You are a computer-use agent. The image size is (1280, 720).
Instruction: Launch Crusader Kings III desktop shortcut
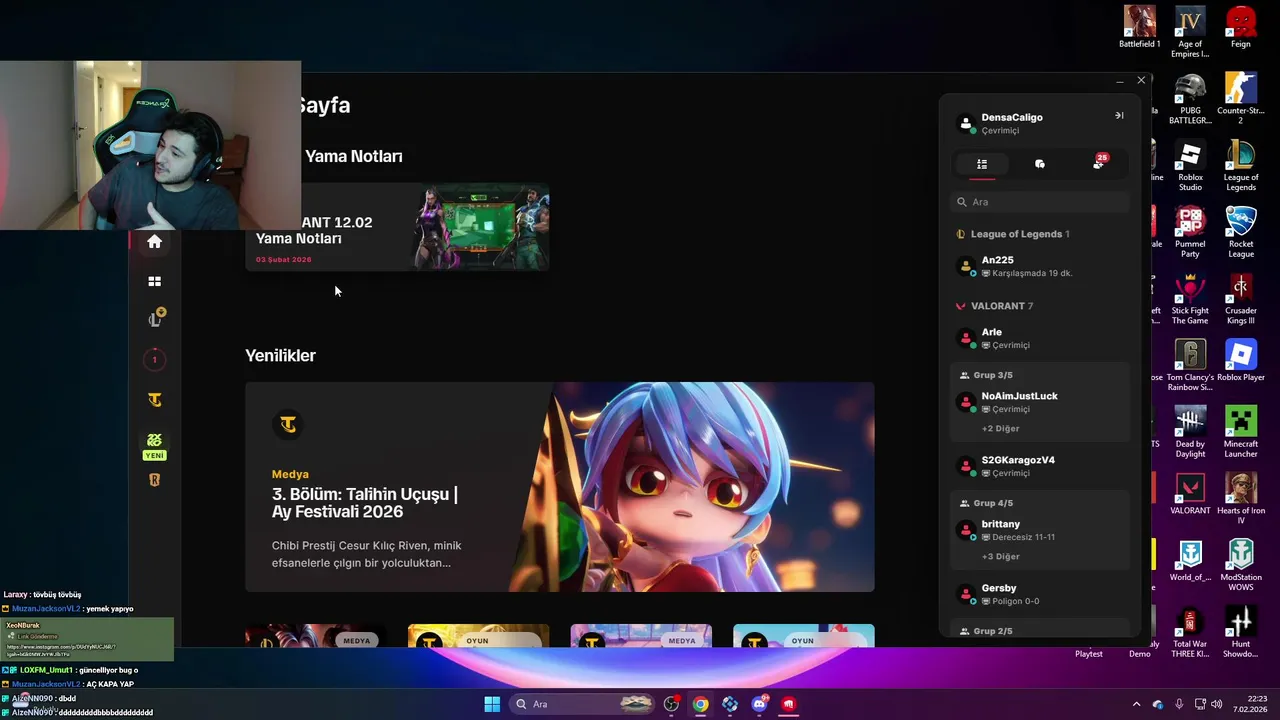(1241, 299)
